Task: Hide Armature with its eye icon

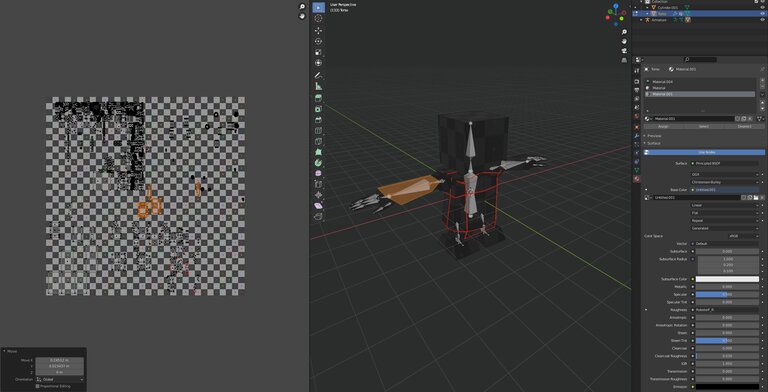Action: click(x=763, y=20)
